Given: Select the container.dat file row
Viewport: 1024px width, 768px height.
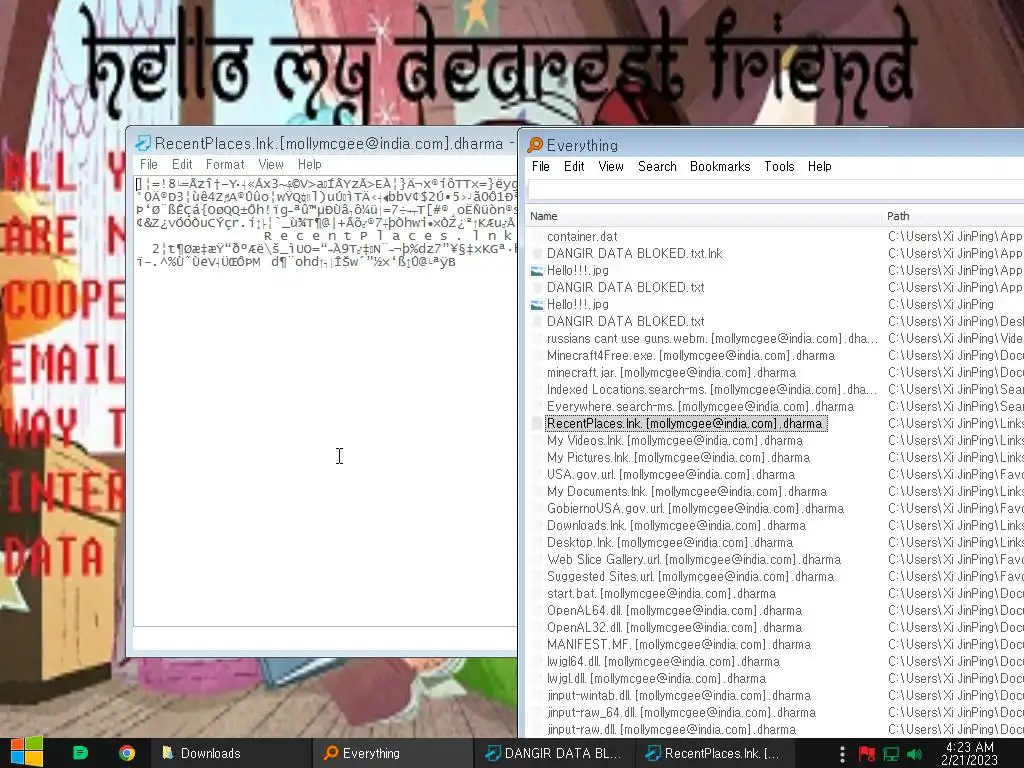Looking at the screenshot, I should (x=582, y=236).
